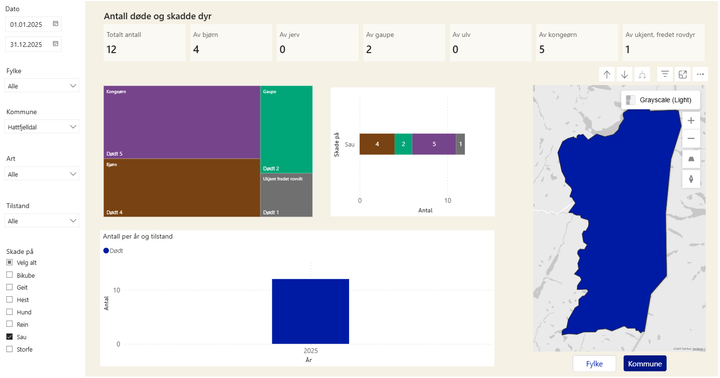Open start date calendar picker
The width and height of the screenshot is (720, 378).
pyautogui.click(x=56, y=24)
